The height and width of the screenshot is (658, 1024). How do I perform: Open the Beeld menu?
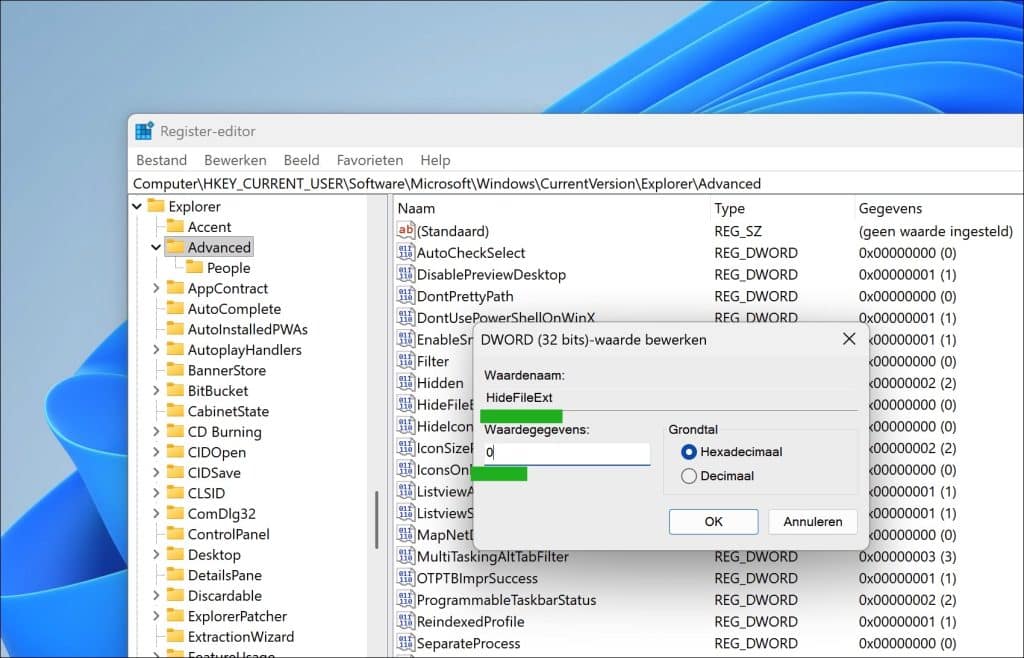[301, 160]
